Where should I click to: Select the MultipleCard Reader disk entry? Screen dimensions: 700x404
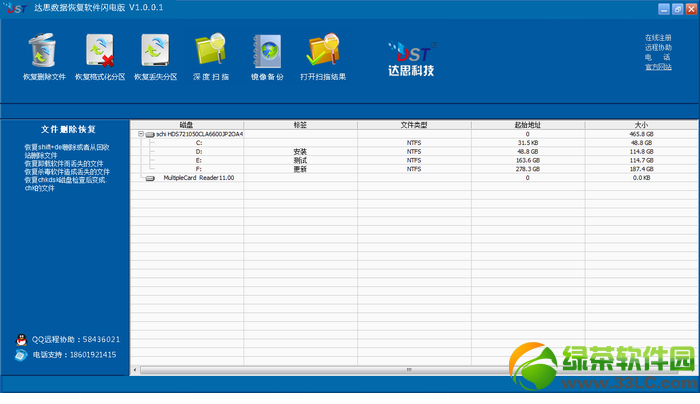pos(198,178)
